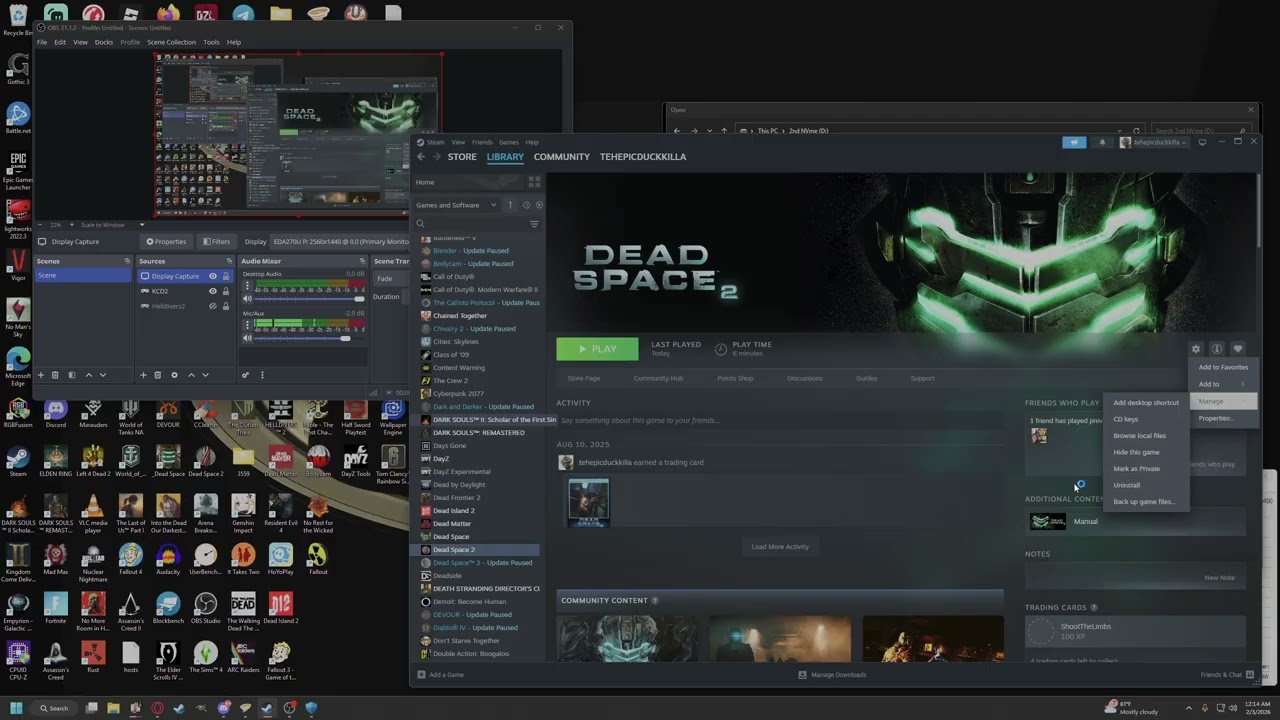Expand the Add to submenu
This screenshot has height=720, width=1280.
pyautogui.click(x=1222, y=384)
